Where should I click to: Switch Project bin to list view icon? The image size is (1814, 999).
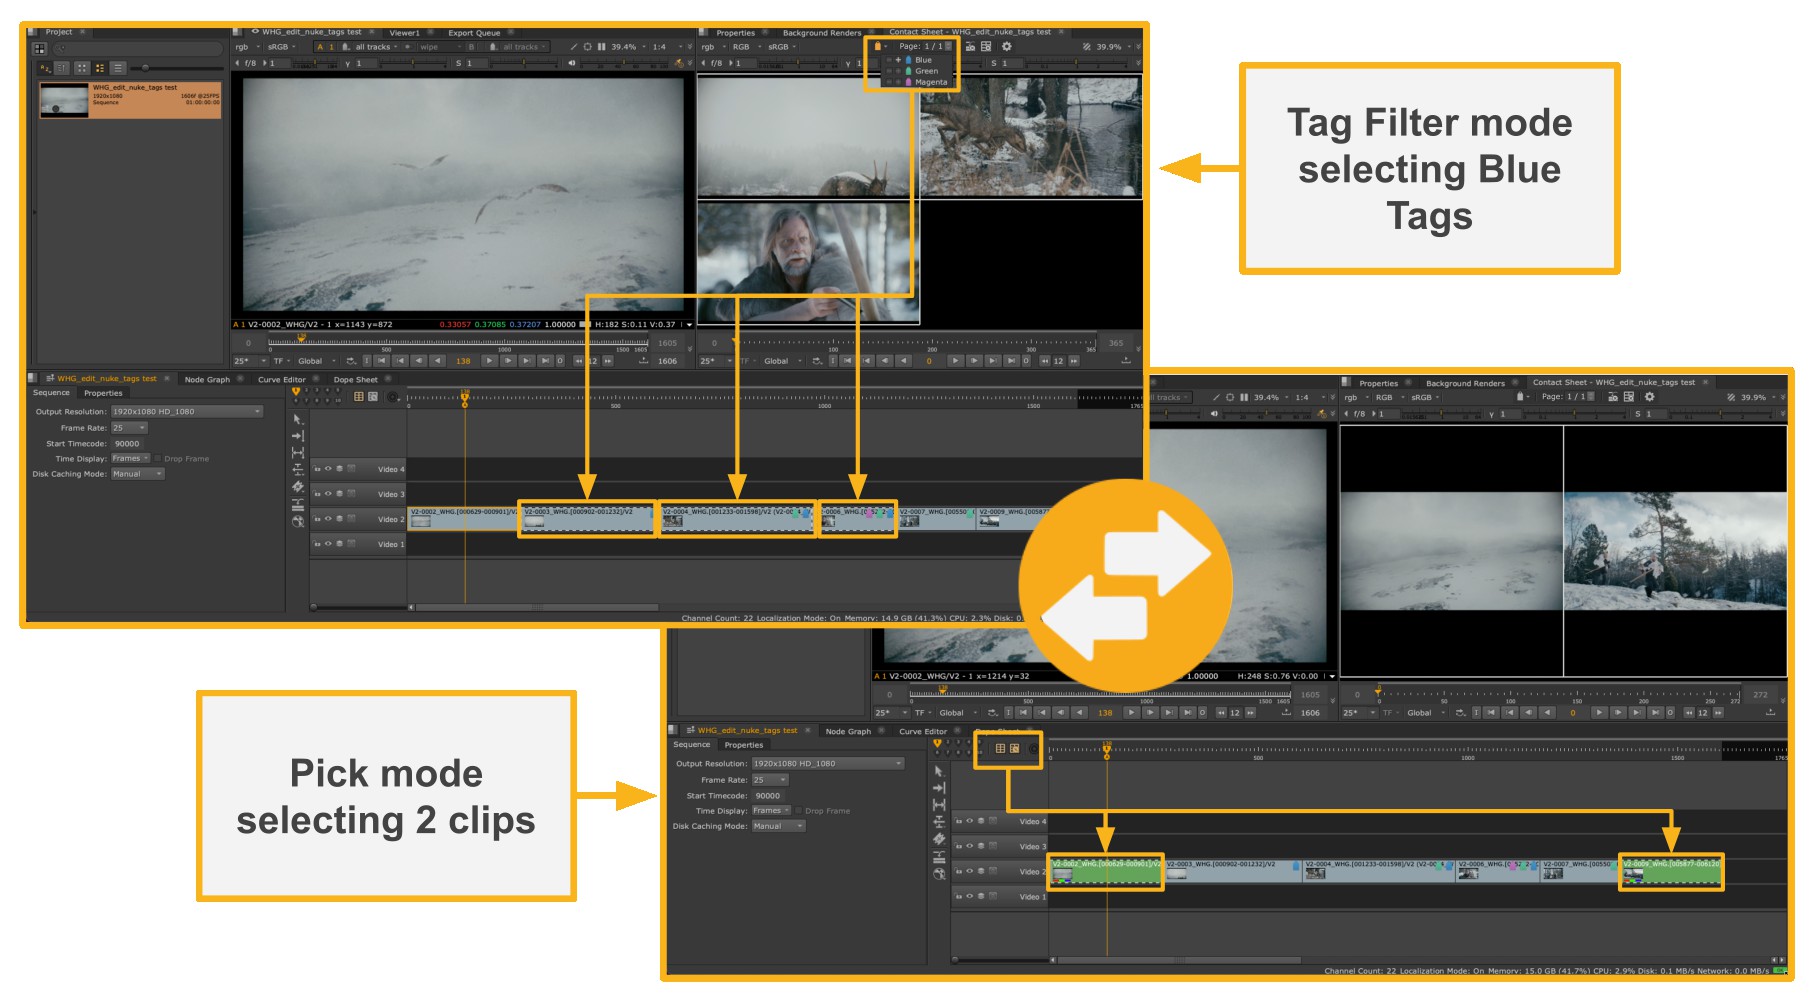point(118,68)
